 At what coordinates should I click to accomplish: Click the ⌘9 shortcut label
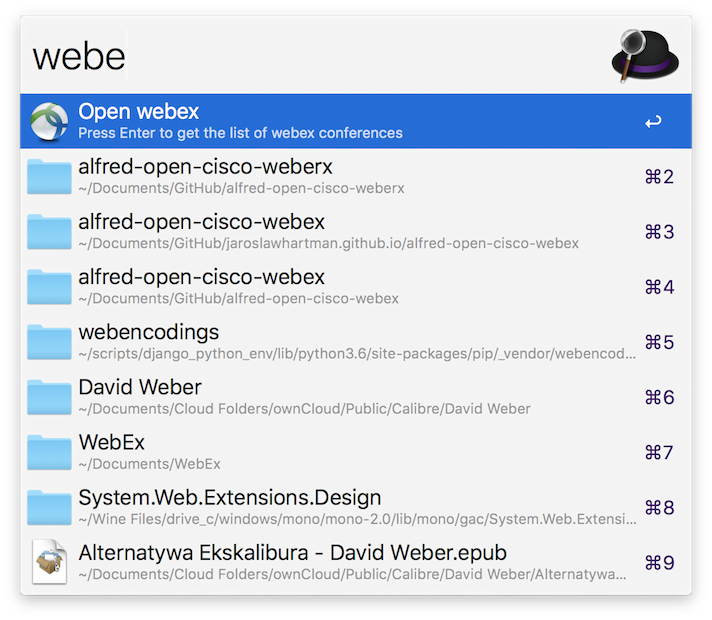pos(659,562)
